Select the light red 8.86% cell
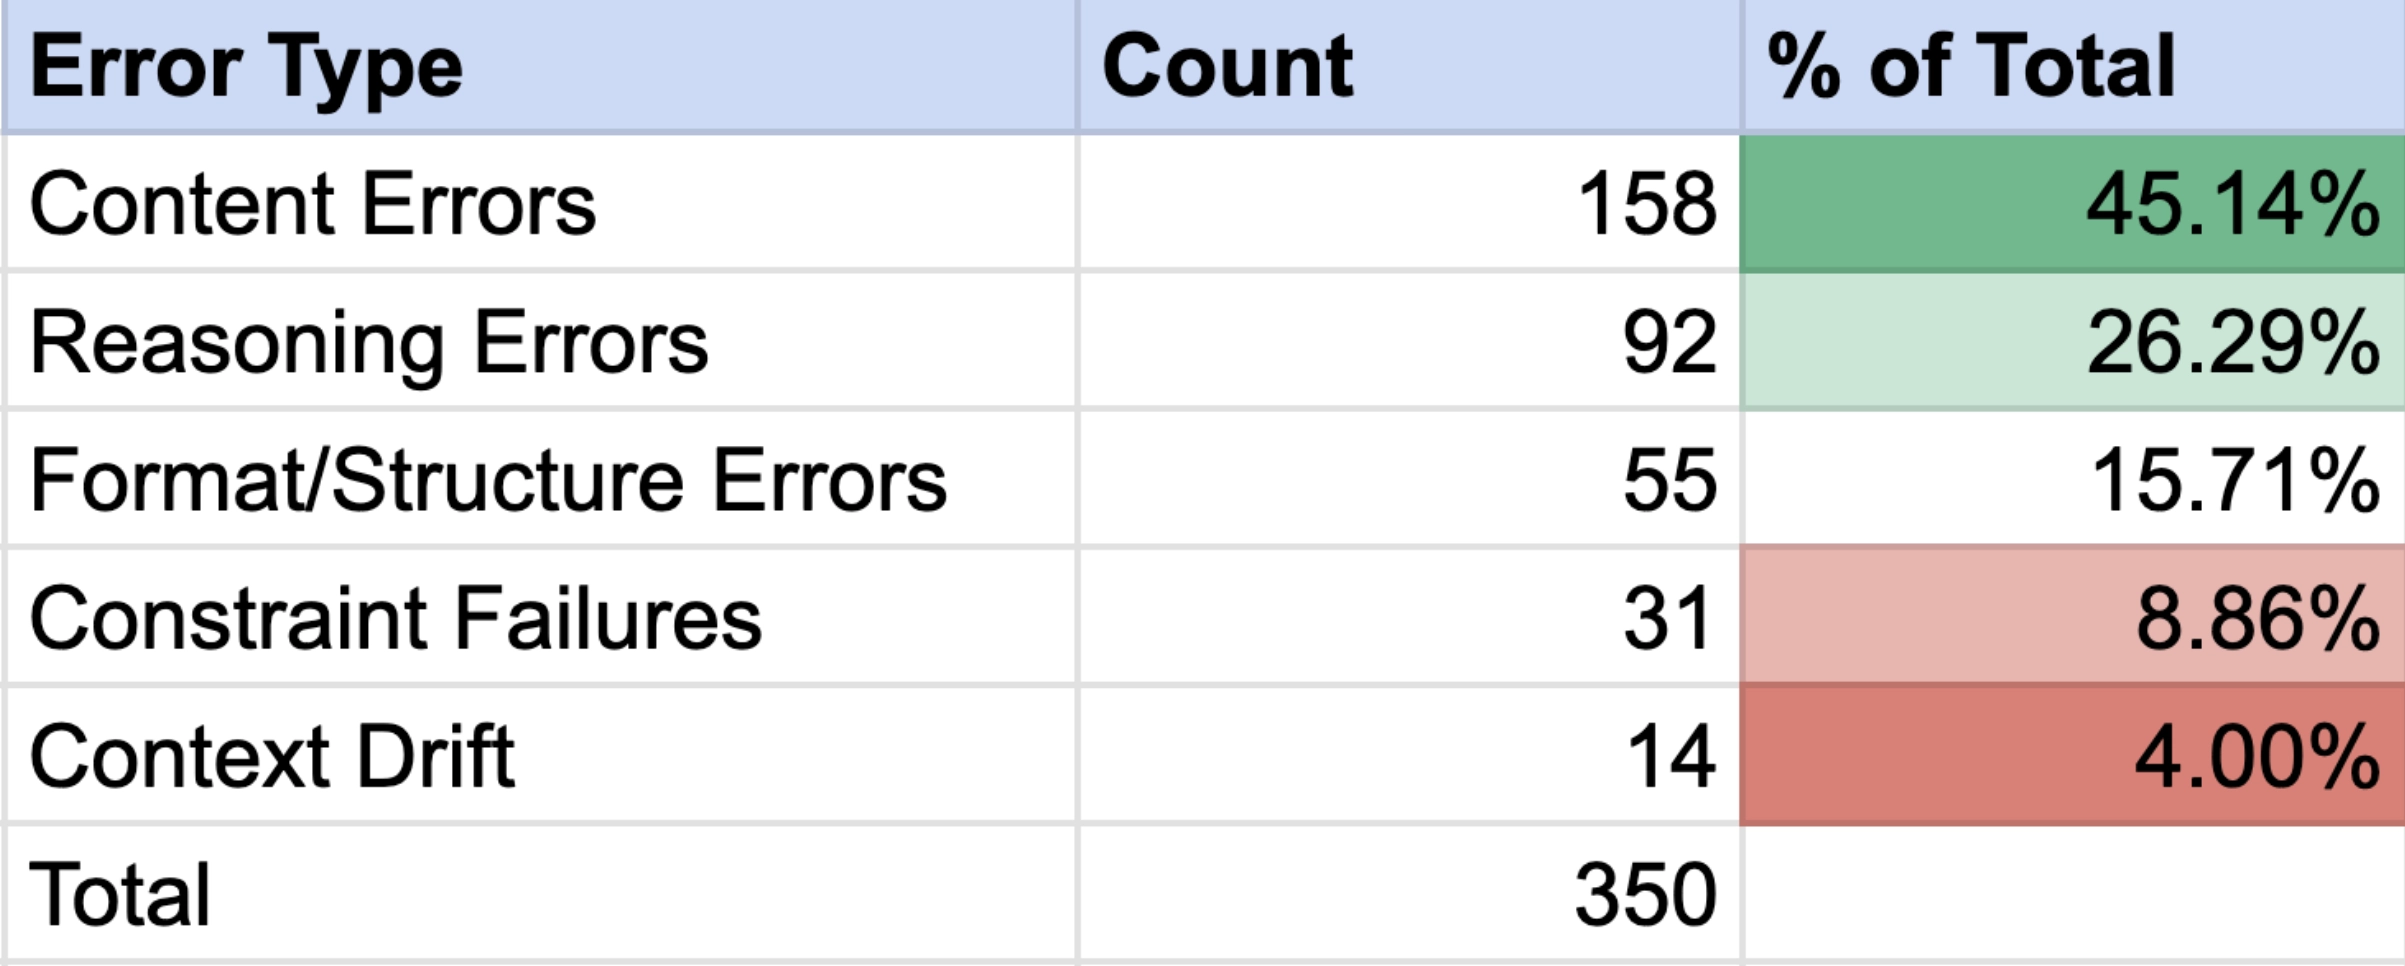This screenshot has width=2405, height=966. pyautogui.click(x=2072, y=617)
